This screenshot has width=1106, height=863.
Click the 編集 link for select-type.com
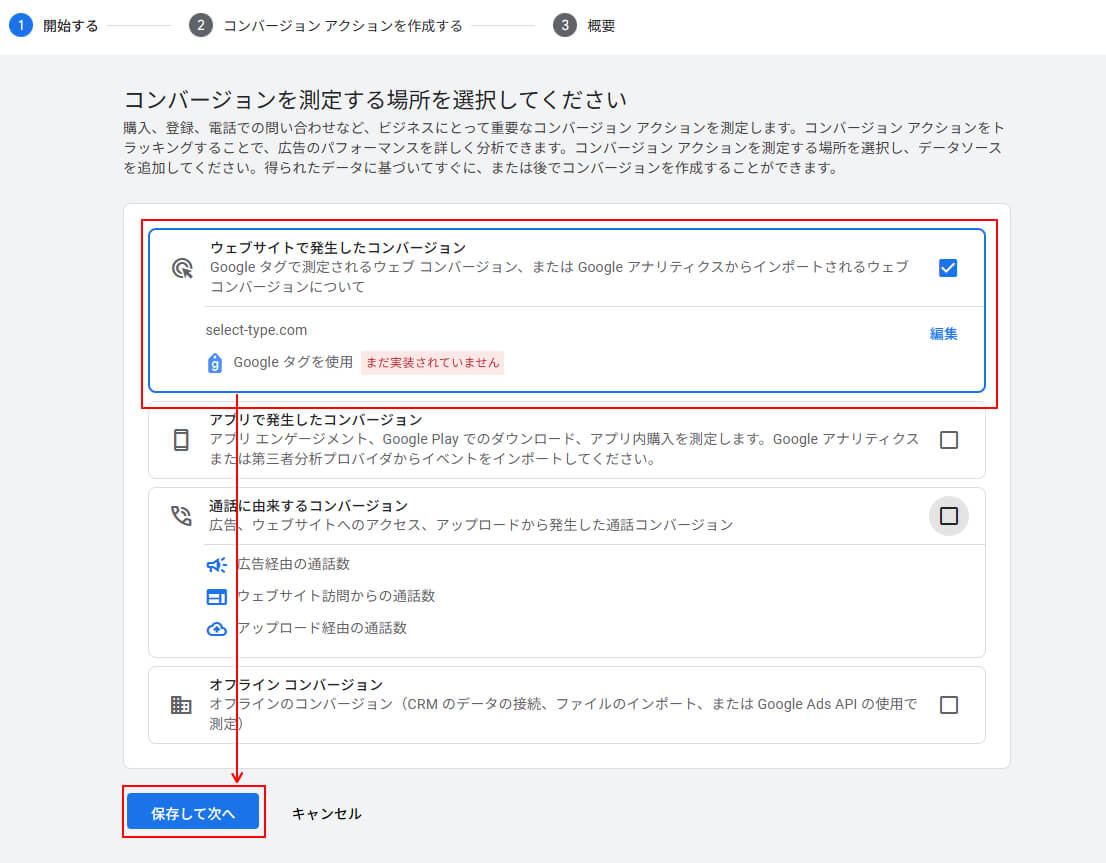pyautogui.click(x=943, y=334)
